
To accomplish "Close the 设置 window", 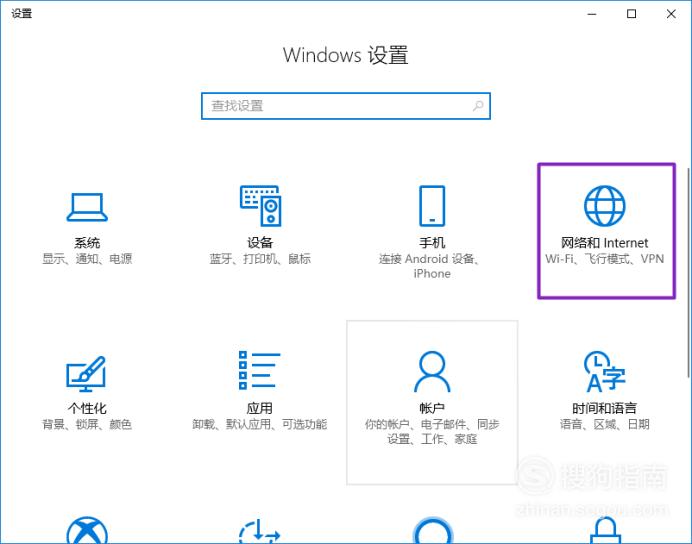I will tap(671, 14).
